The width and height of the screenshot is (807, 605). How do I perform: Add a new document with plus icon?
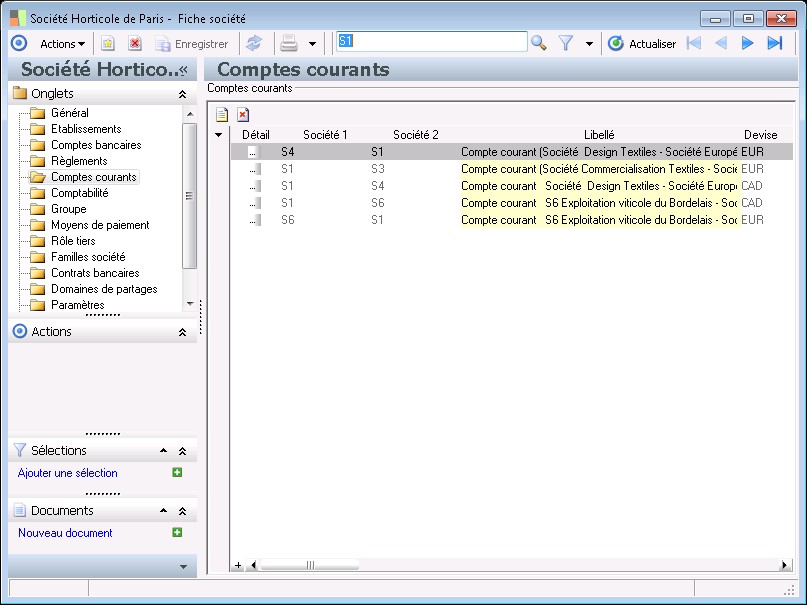click(177, 533)
